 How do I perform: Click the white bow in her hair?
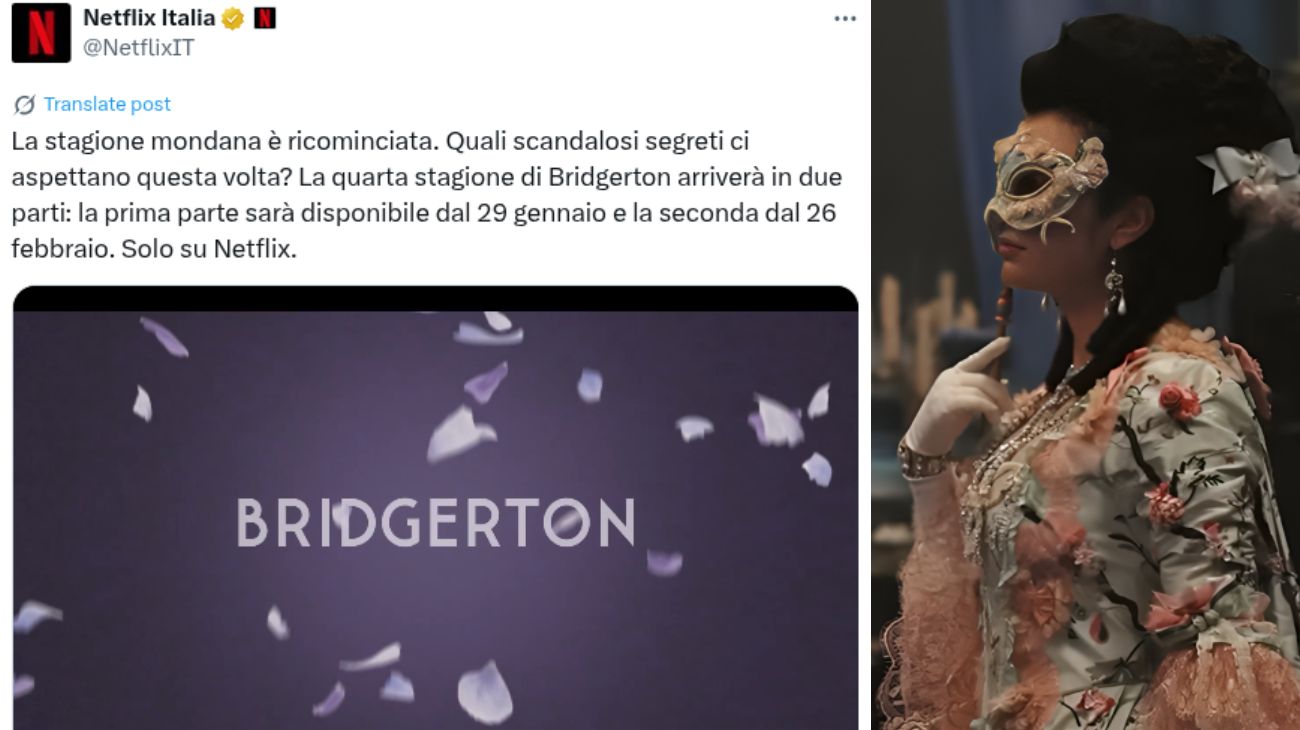(x=1246, y=166)
